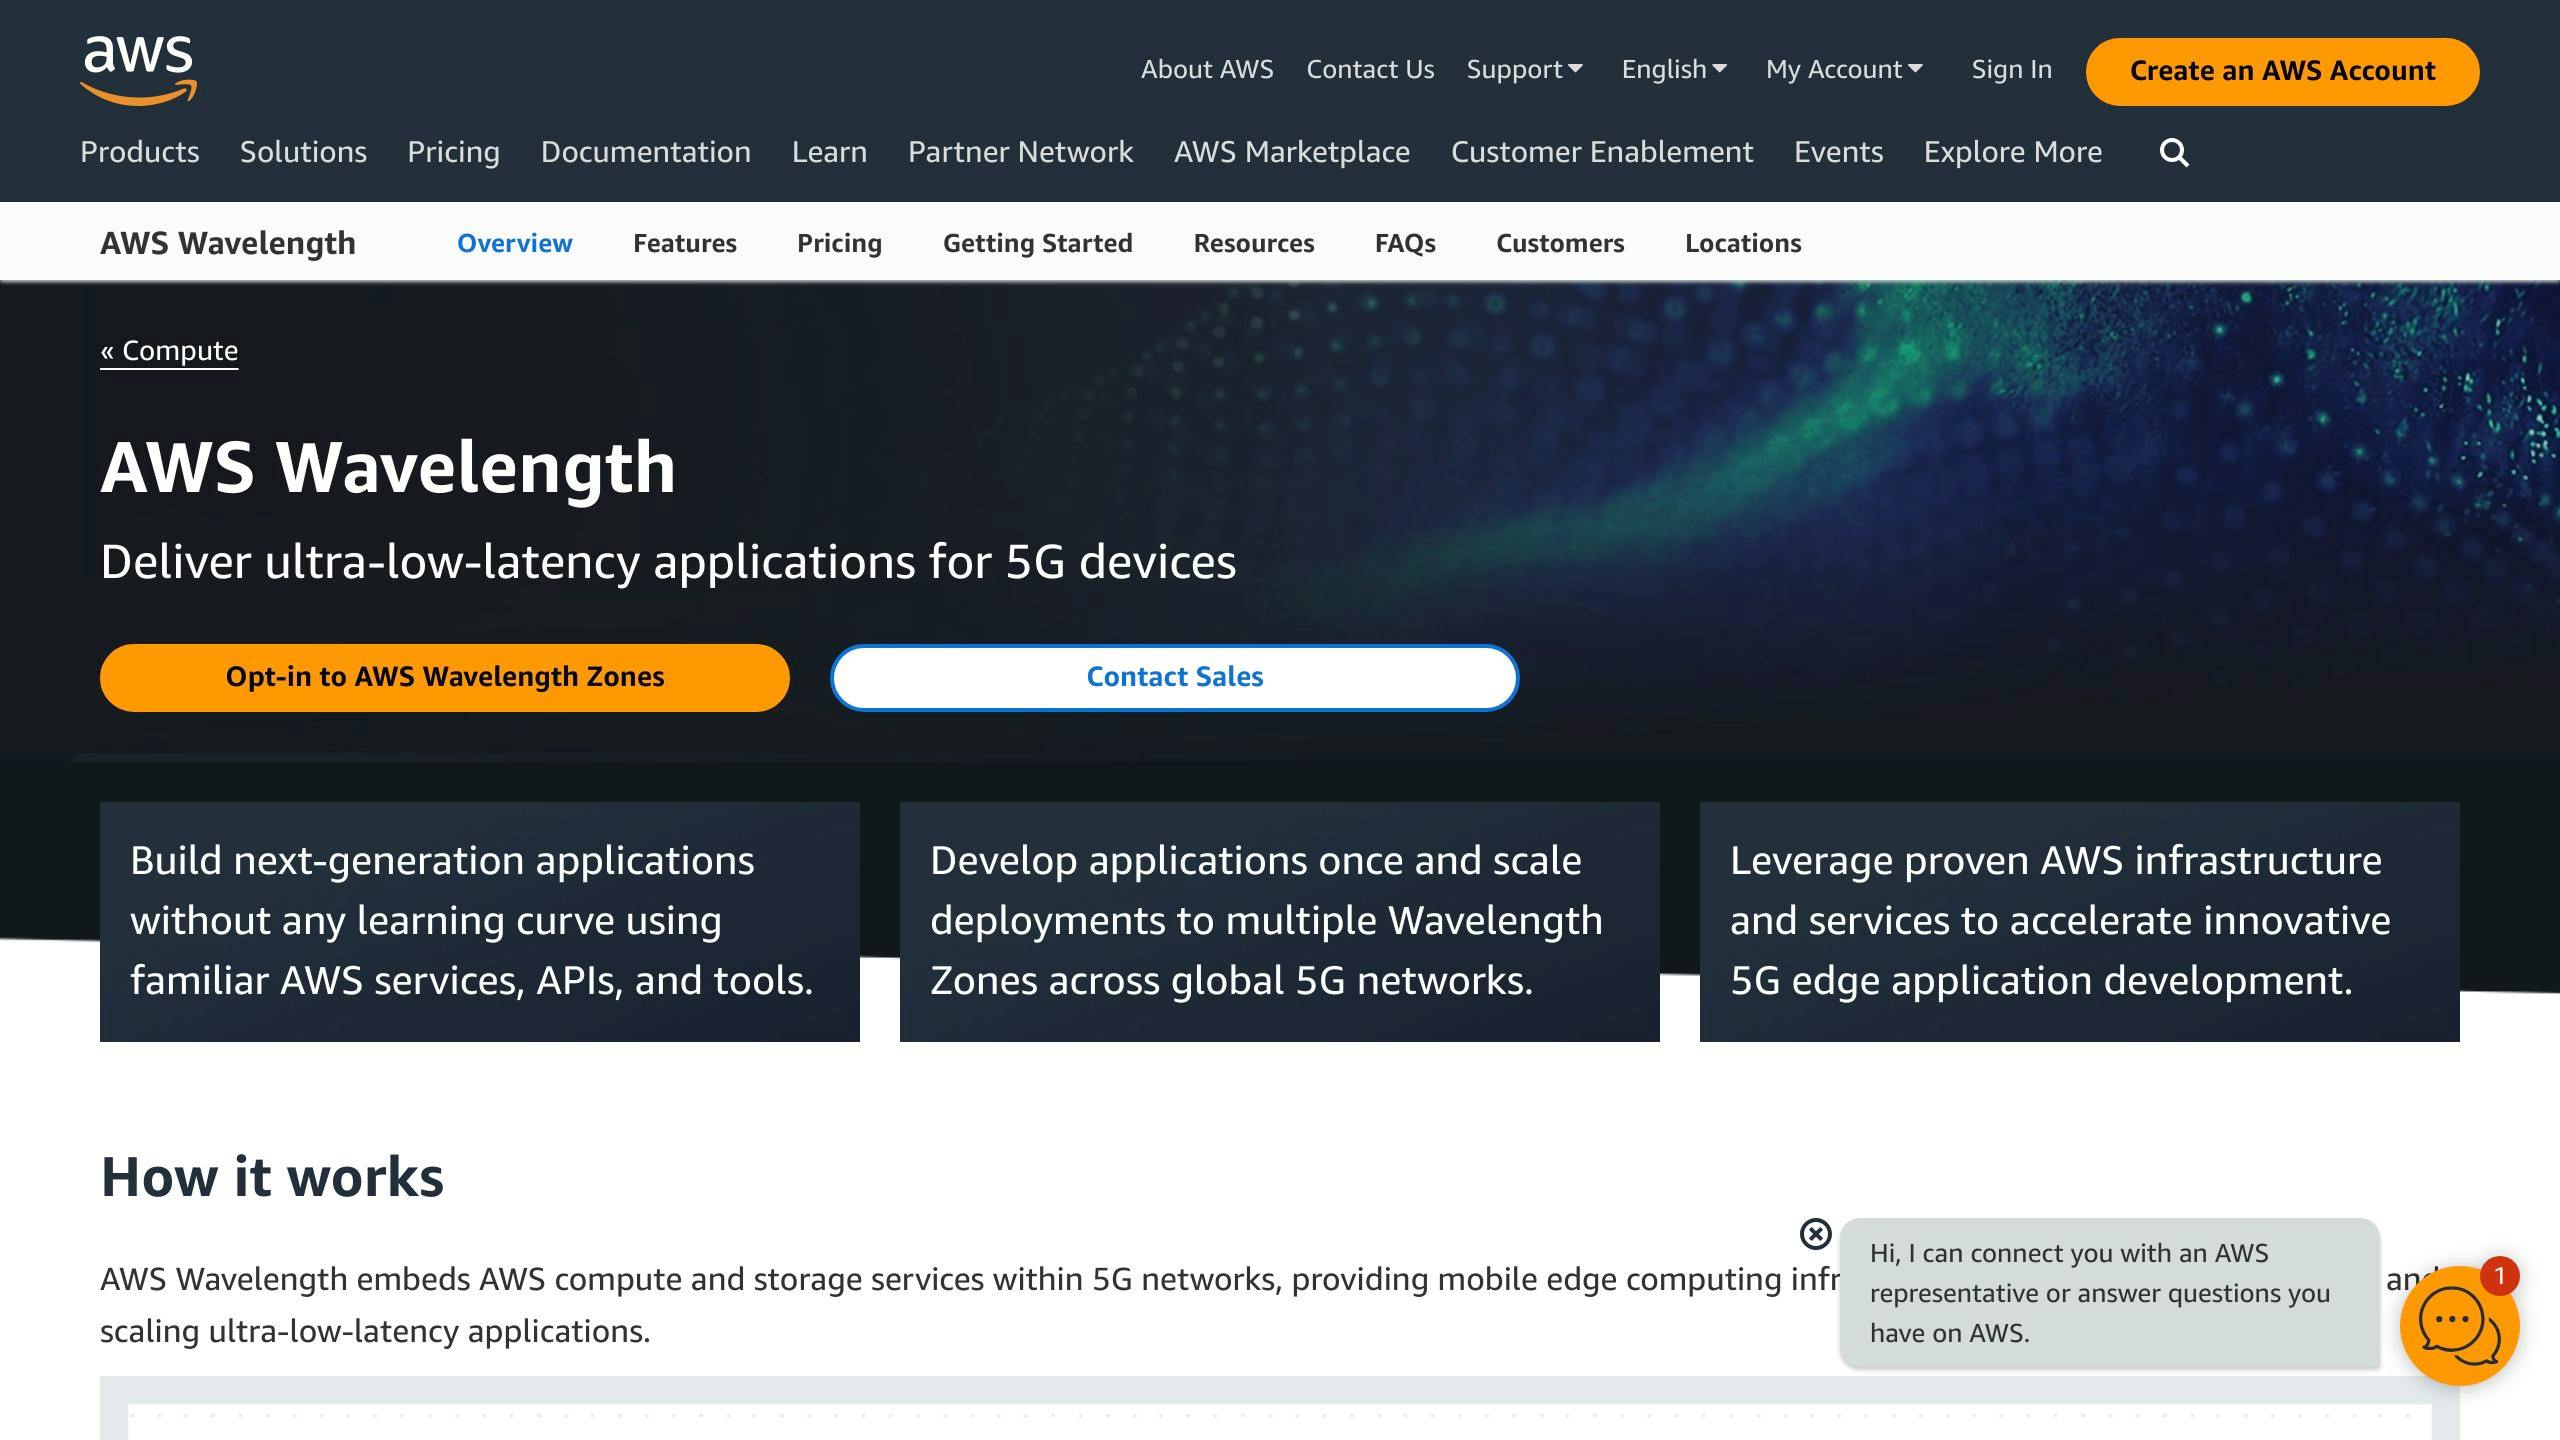Switch to the Locations tab
Screen dimensions: 2560x1440
tap(1743, 243)
